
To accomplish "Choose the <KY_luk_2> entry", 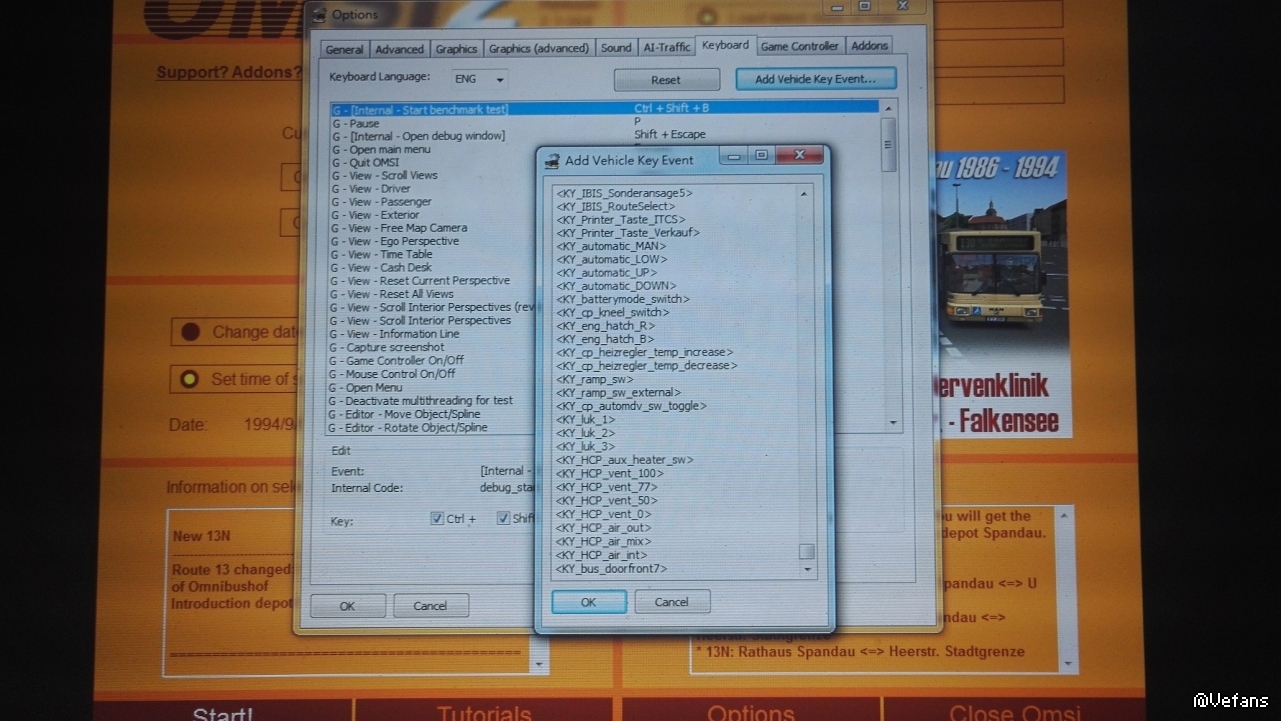I will [586, 433].
